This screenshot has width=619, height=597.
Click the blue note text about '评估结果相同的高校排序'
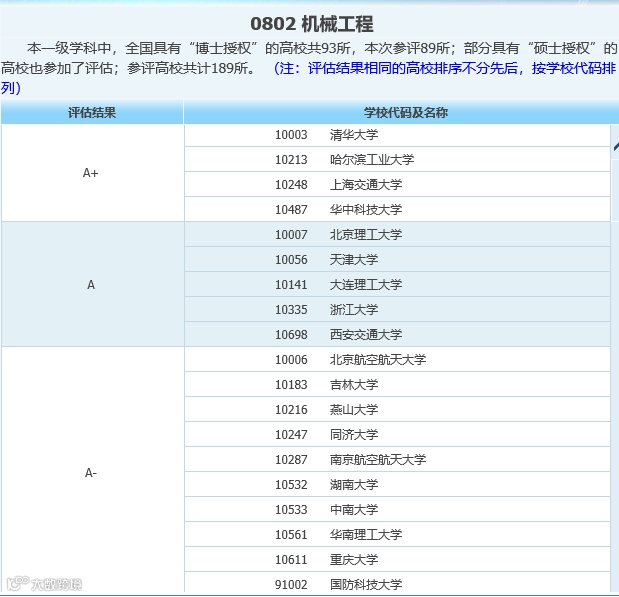pos(309,78)
